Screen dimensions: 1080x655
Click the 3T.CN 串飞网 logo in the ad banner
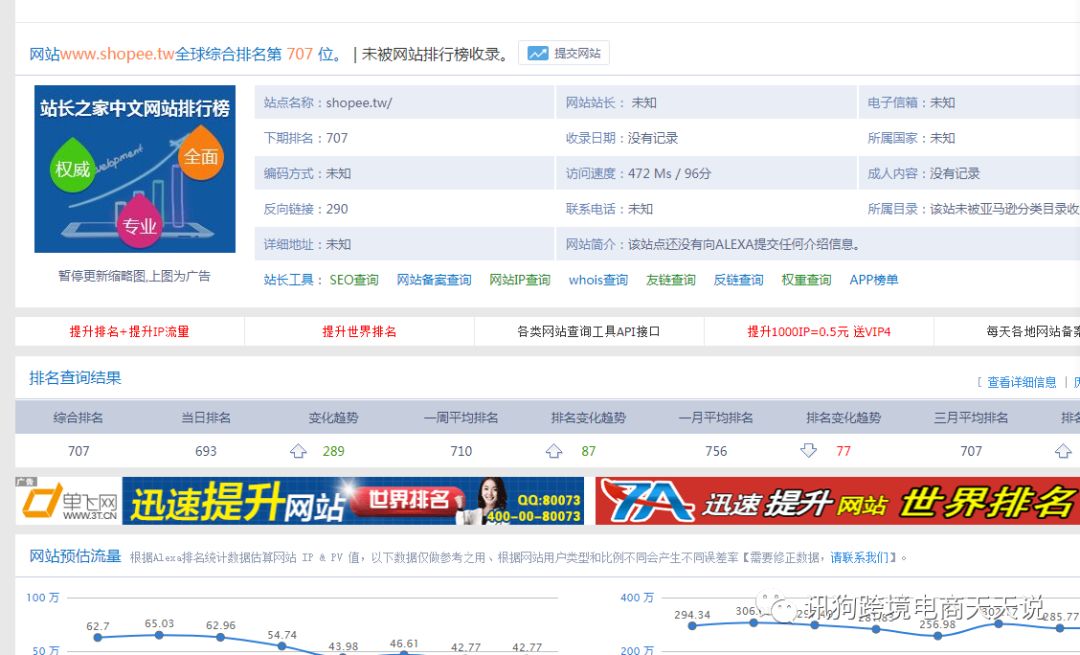[69, 501]
